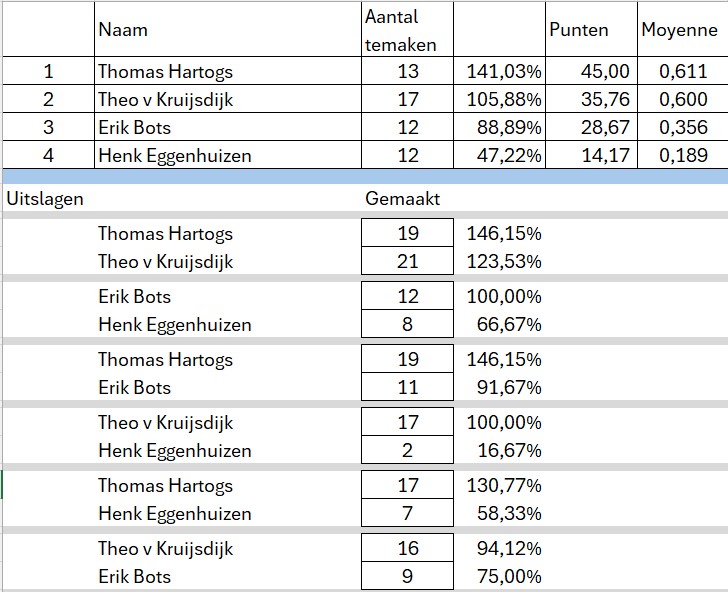The image size is (728, 592).
Task: Click the 0,600 moyenne cell
Action: click(681, 99)
